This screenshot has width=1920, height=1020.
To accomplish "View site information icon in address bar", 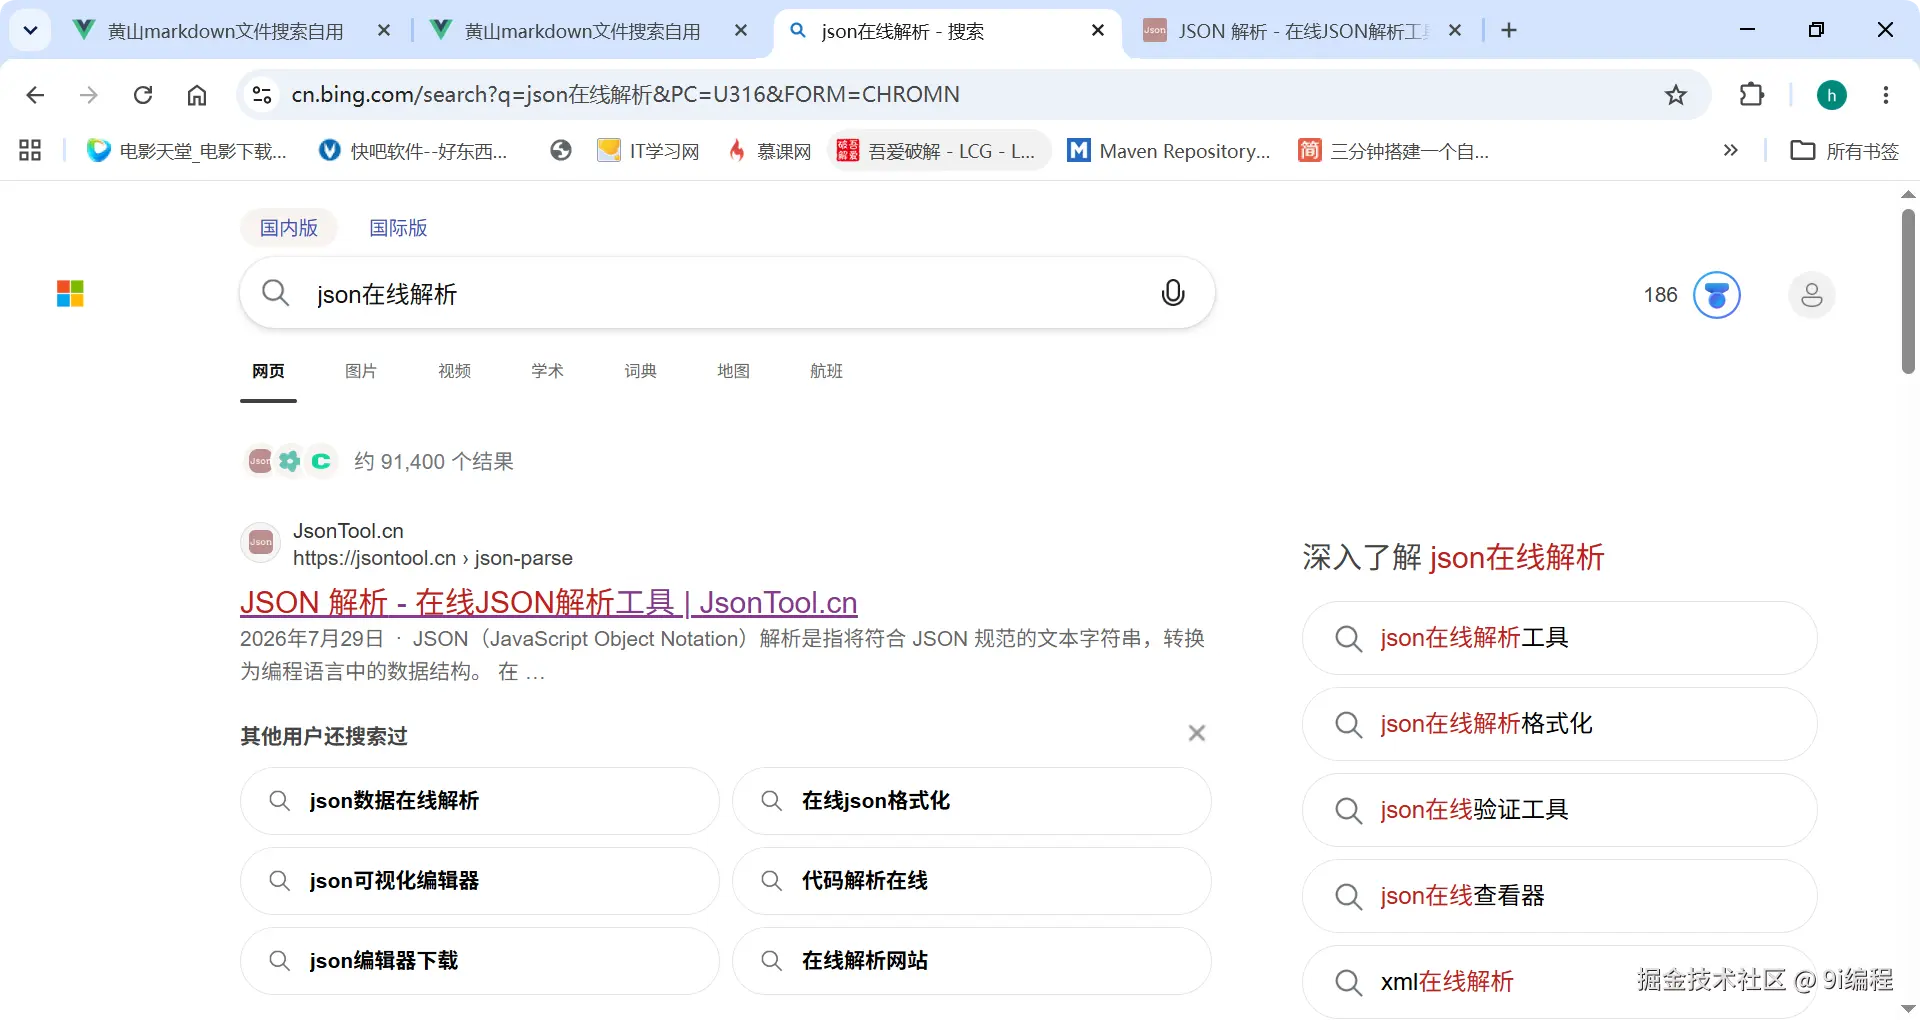I will 262,95.
